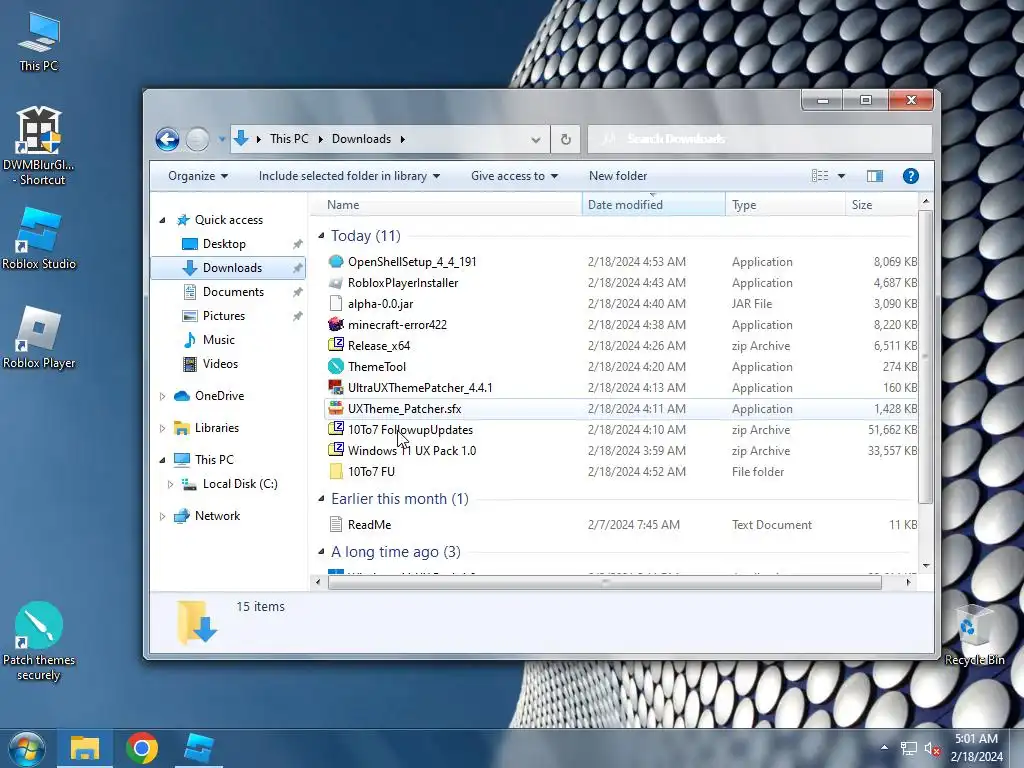Select Windows 11 UX Pack 1.0 archive
The height and width of the screenshot is (768, 1024).
(411, 451)
